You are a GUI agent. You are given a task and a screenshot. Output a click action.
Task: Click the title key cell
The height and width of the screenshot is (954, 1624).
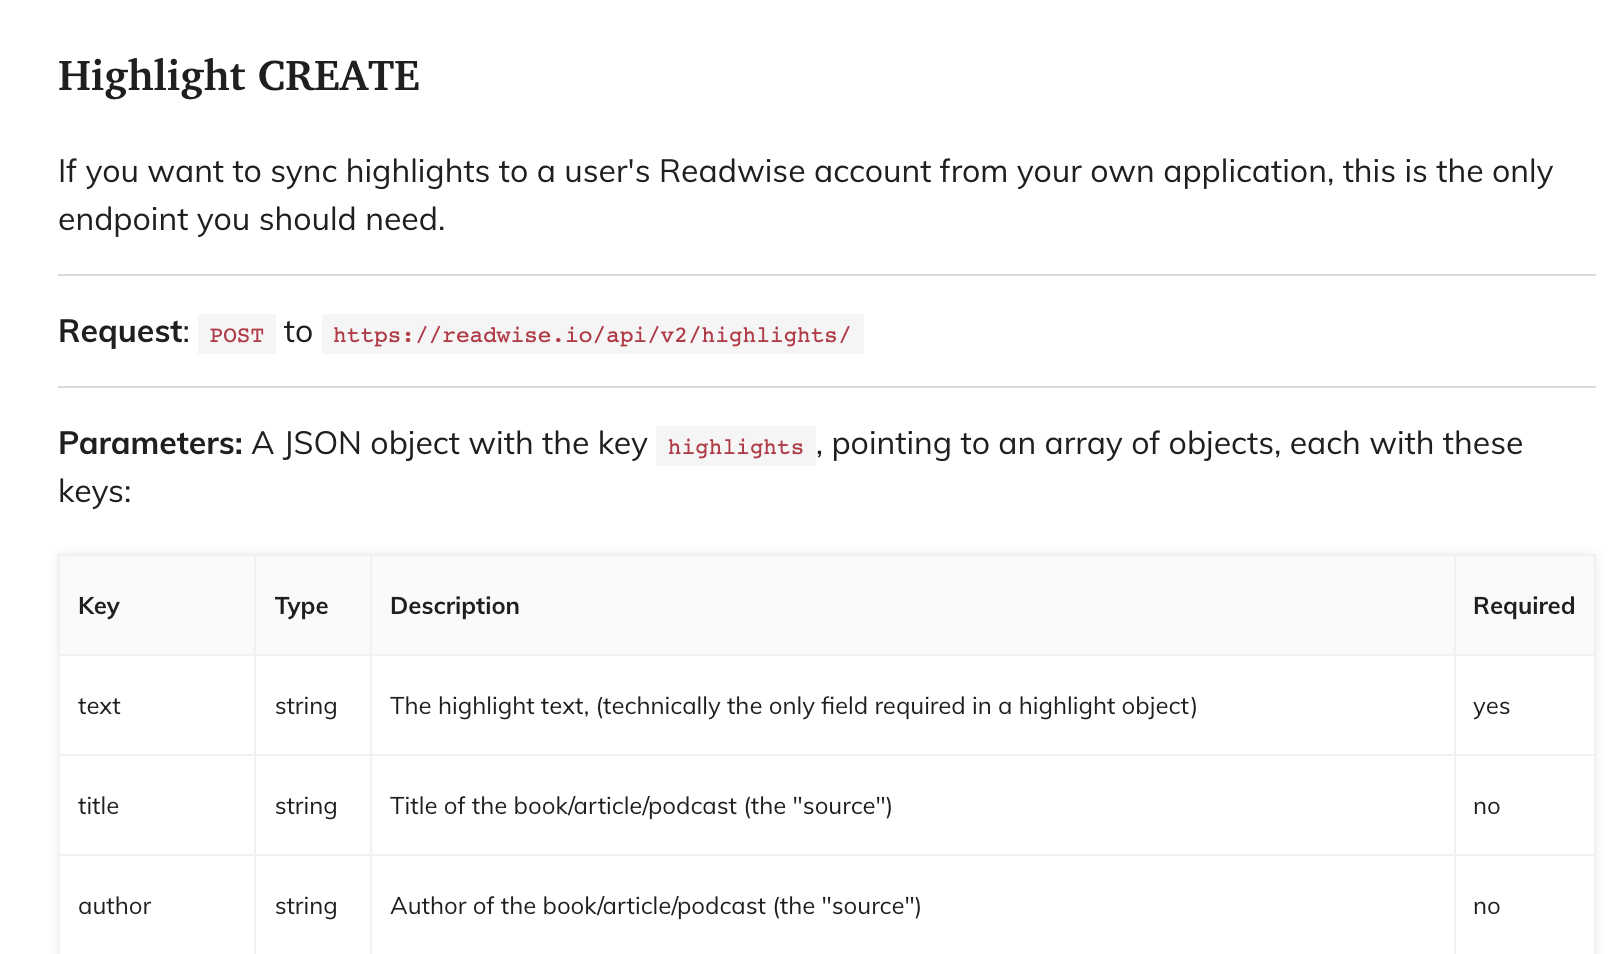point(98,806)
